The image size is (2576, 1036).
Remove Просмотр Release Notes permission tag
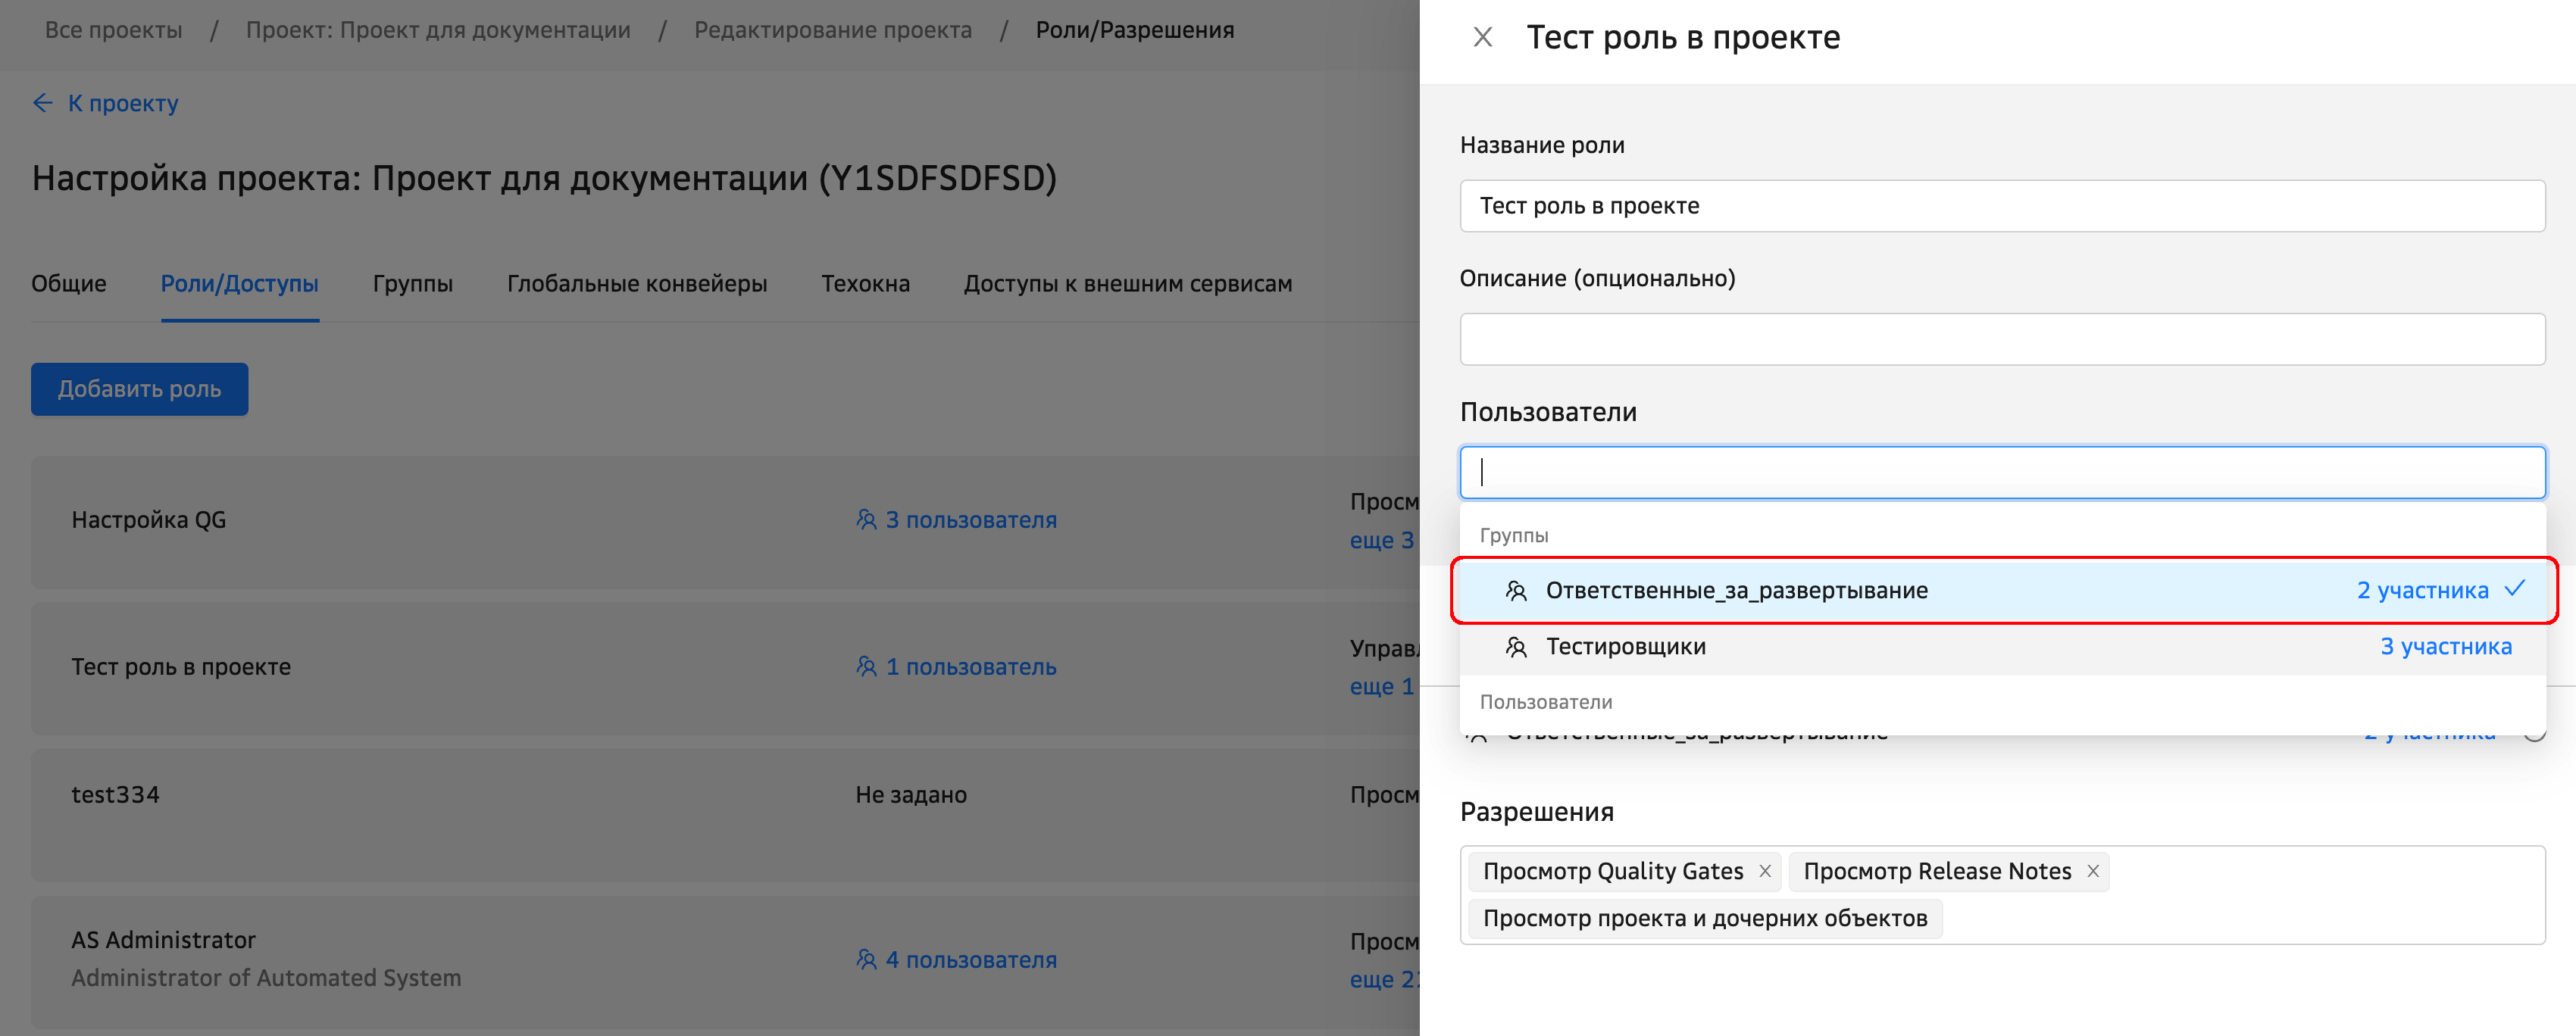pos(2093,871)
